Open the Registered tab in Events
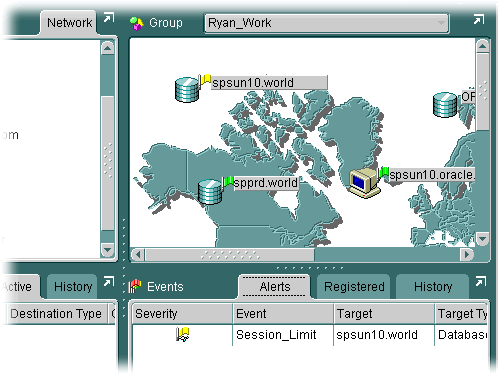 pos(354,287)
